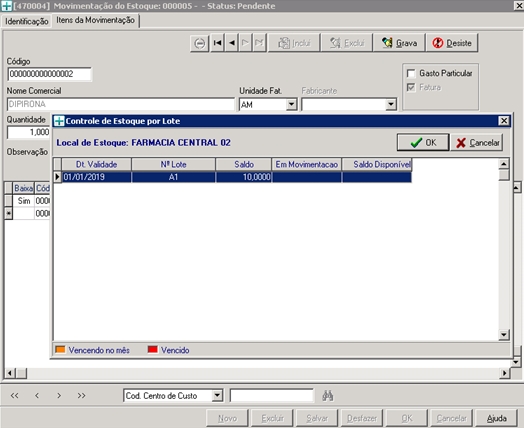The image size is (524, 428).
Task: Click the Nome Comercial field DIPIRONA
Action: point(121,104)
